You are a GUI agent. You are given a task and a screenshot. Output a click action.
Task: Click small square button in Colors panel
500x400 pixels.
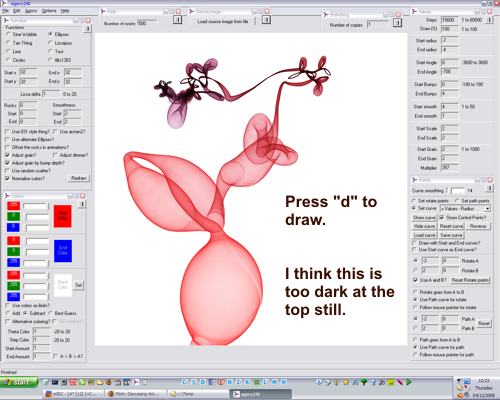pos(82,204)
